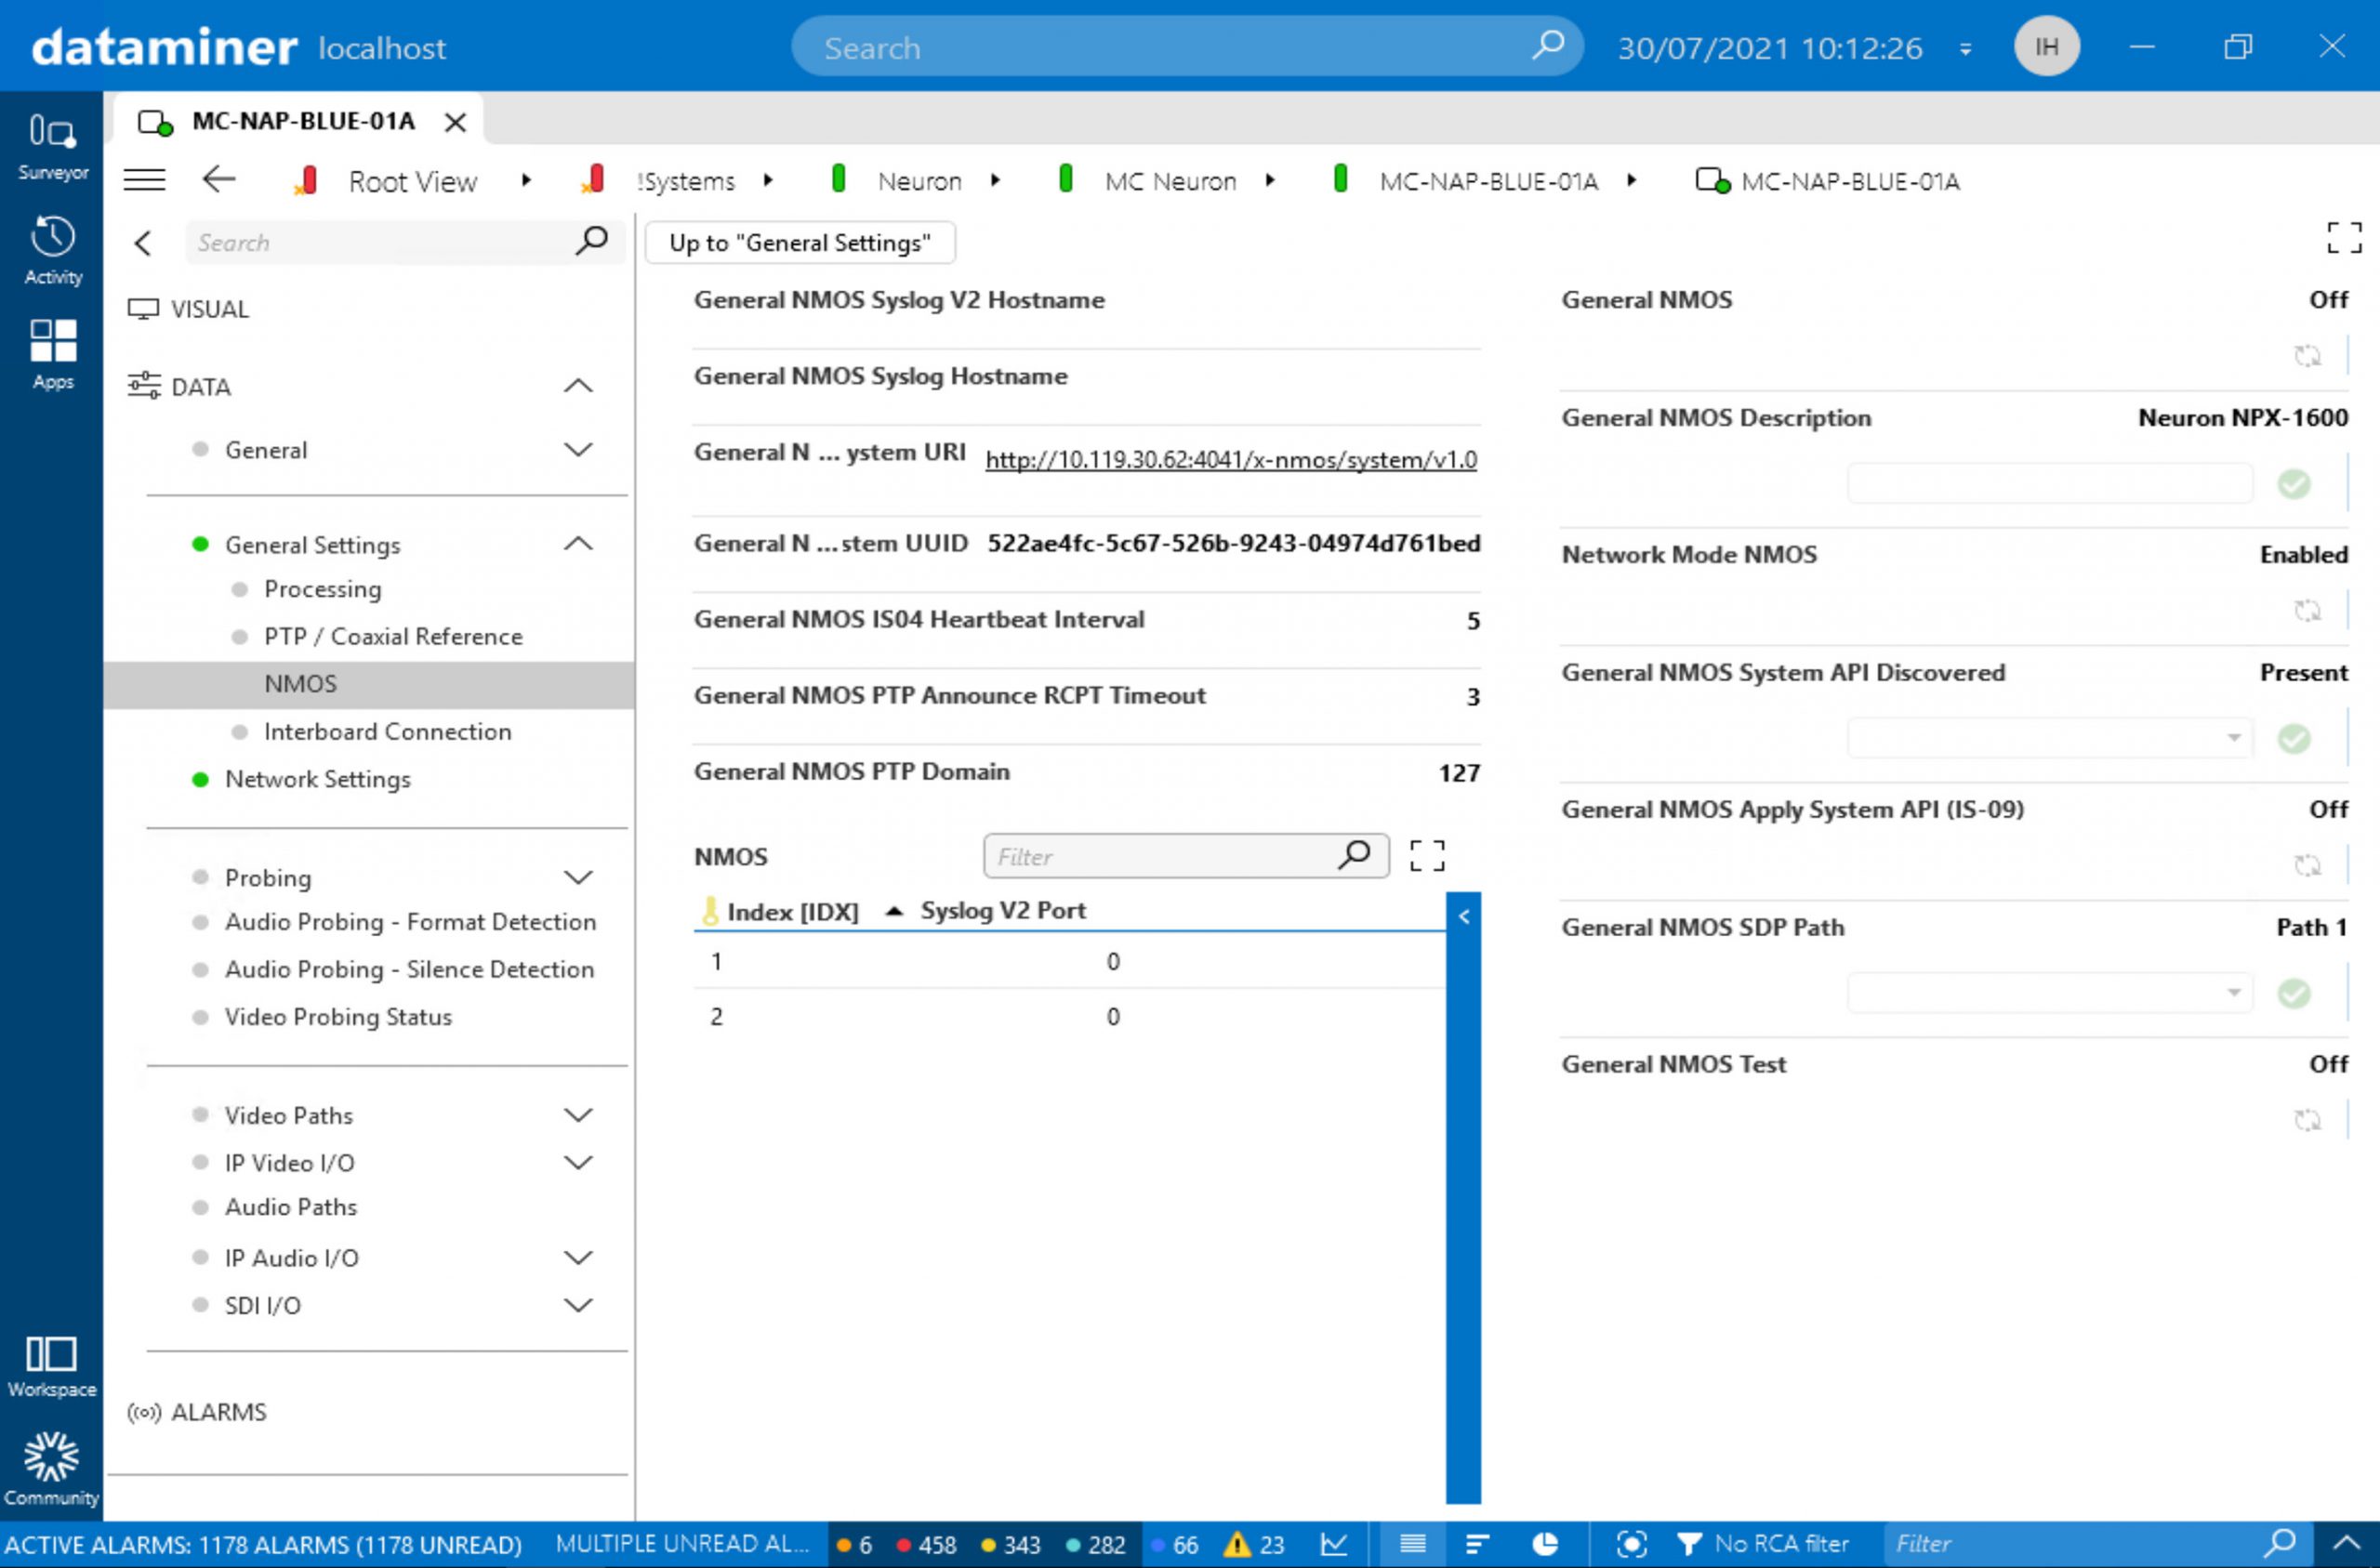Viewport: 2380px width, 1568px height.
Task: Expand the Video Paths node
Action: [578, 1115]
